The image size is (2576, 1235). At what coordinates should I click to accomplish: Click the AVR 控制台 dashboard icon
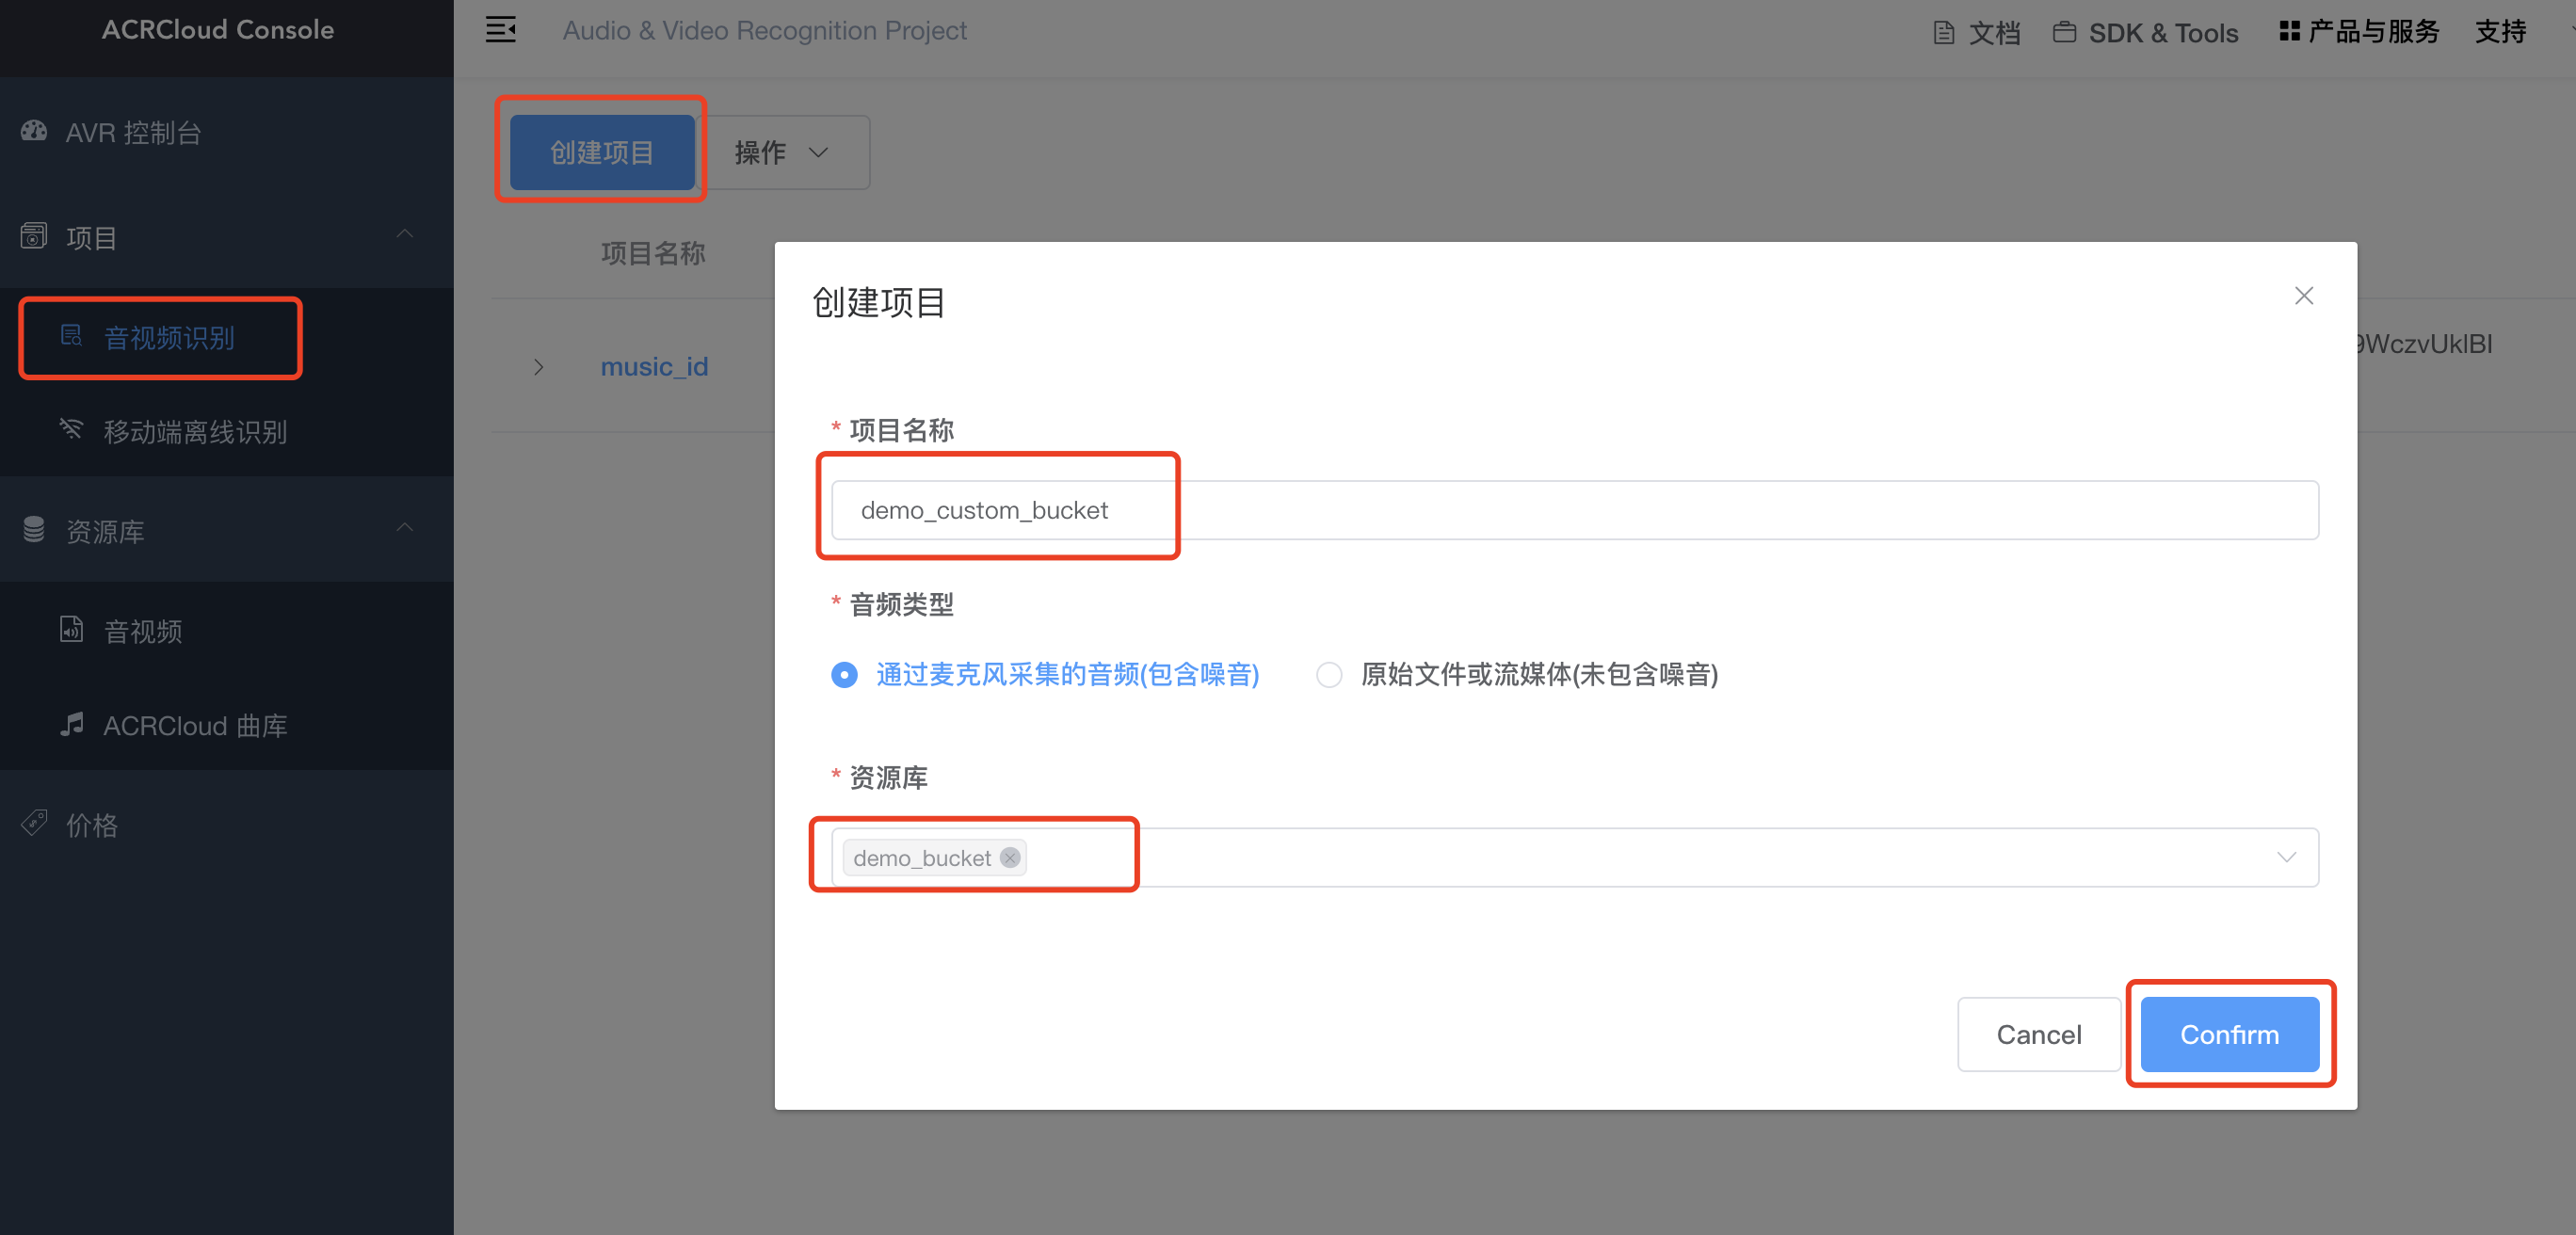[x=34, y=131]
